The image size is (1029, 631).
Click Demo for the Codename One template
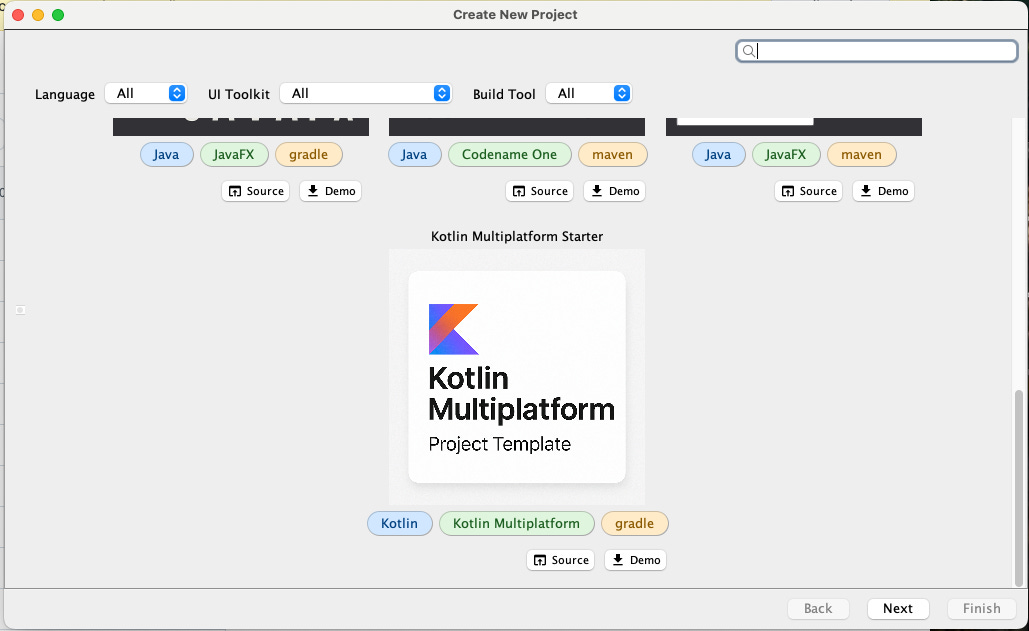click(x=615, y=191)
